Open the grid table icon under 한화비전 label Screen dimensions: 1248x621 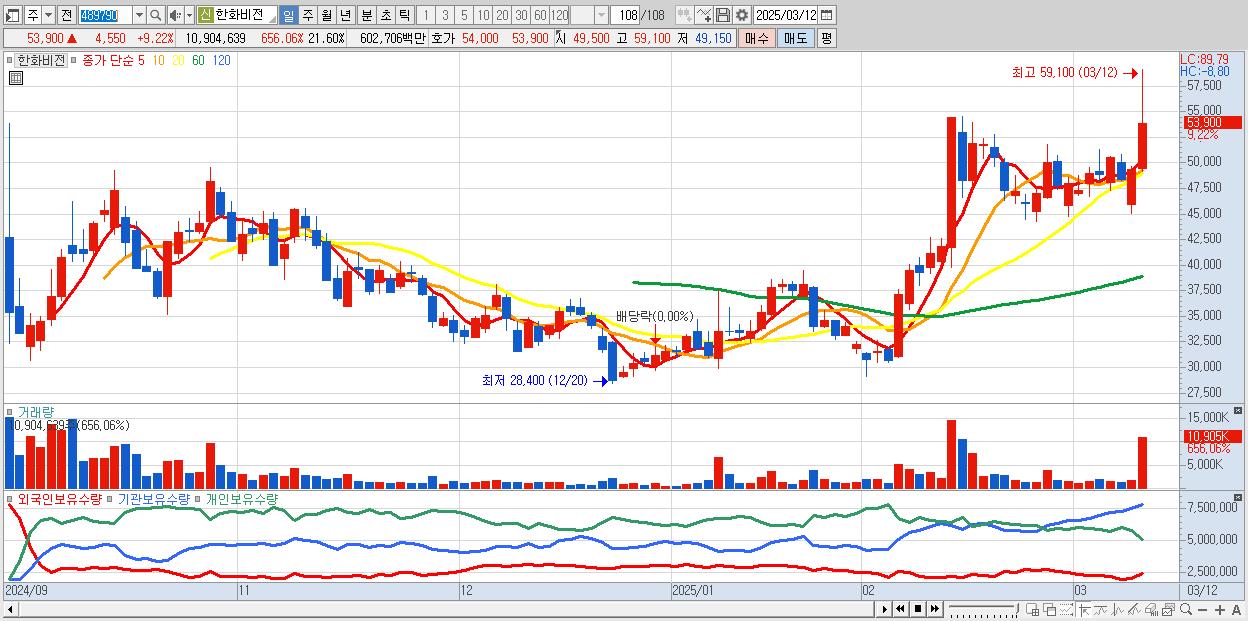pyautogui.click(x=16, y=77)
